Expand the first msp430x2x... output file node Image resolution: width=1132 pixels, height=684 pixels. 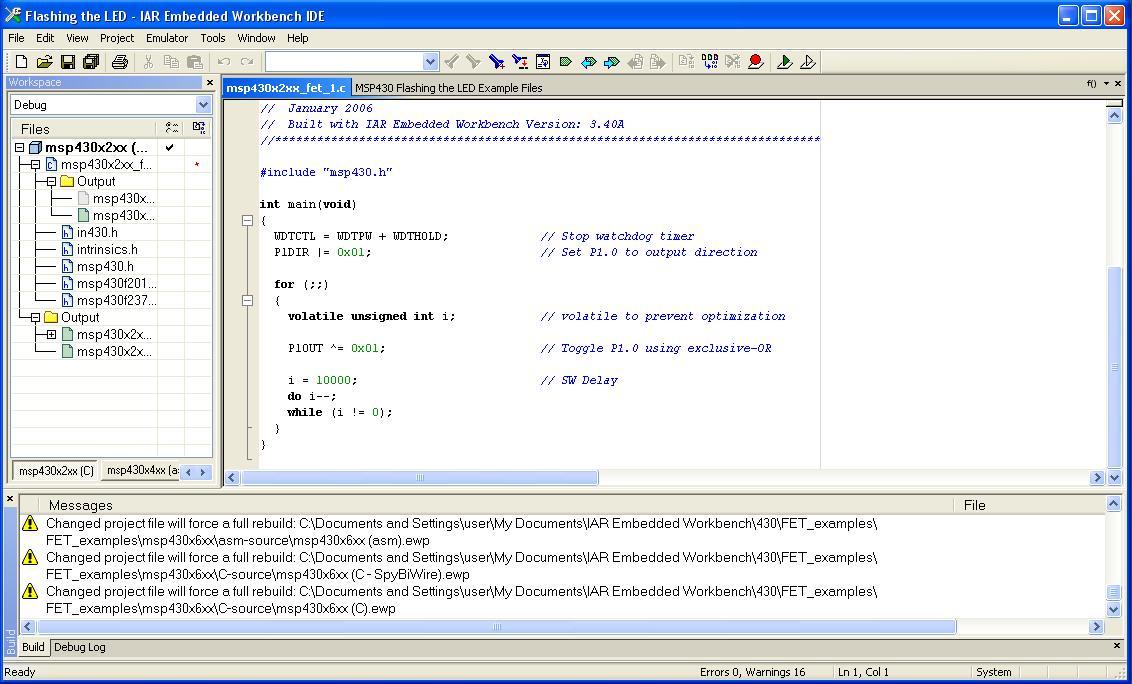tap(51, 334)
